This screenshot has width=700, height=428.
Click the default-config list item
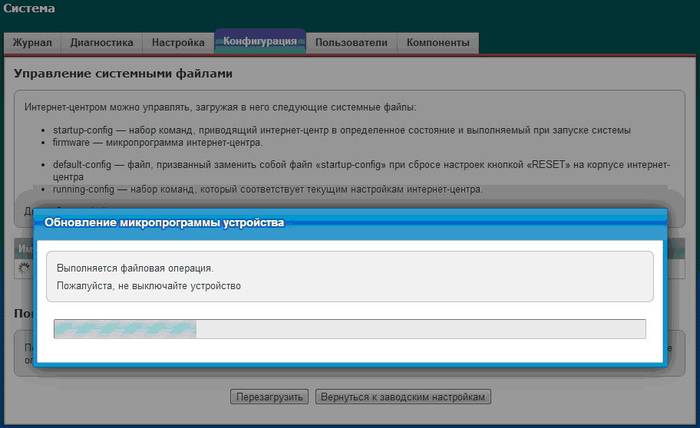tap(361, 170)
